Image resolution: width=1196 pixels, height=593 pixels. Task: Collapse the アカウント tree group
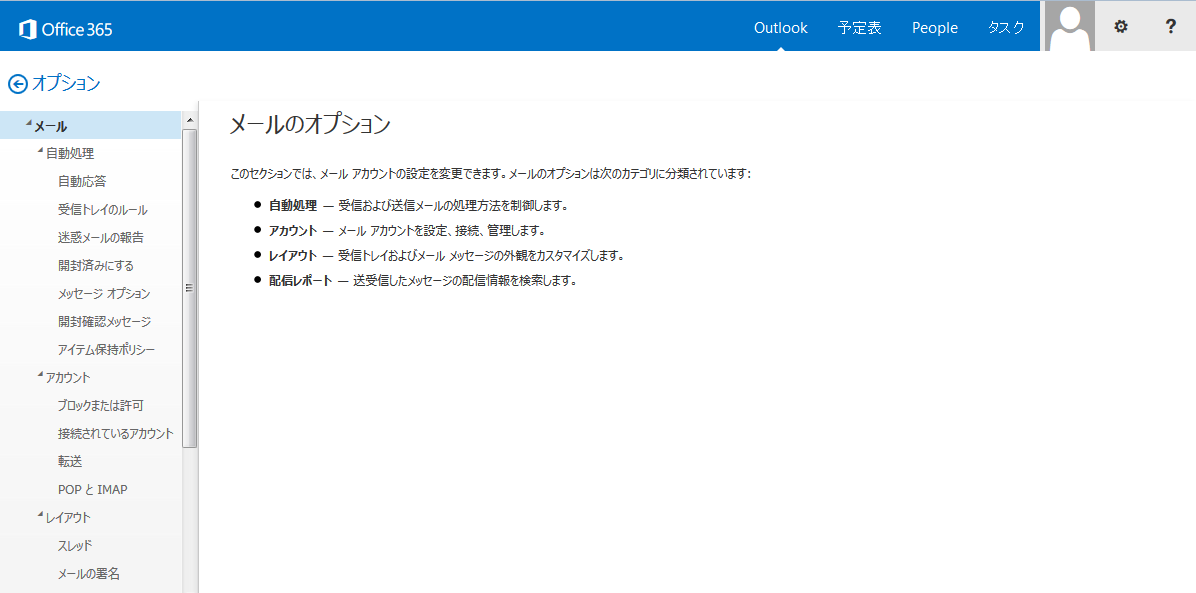click(40, 374)
